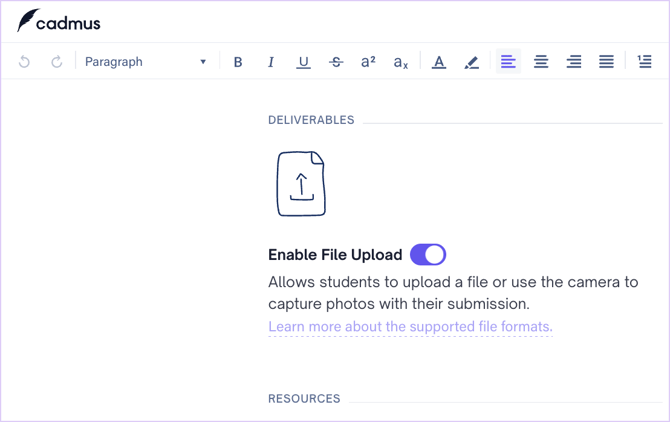Screen dimensions: 670x422
Task: Disable the Enable File Upload switch
Action: (428, 255)
